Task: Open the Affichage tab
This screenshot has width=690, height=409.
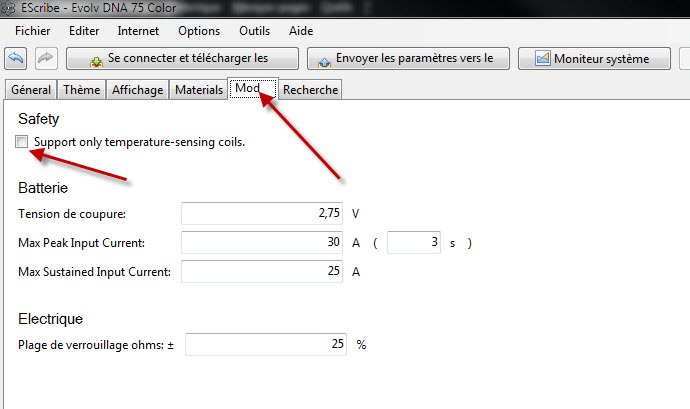Action: pos(137,90)
